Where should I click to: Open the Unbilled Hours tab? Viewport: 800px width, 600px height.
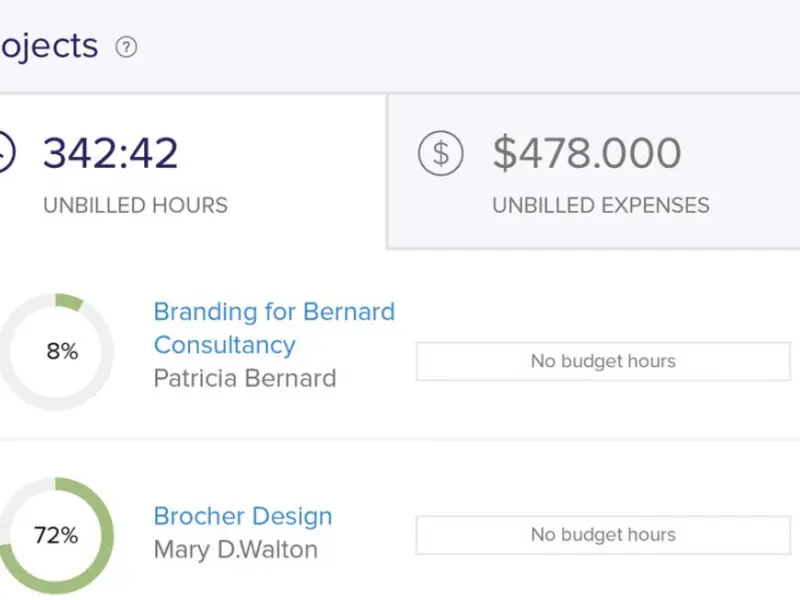click(190, 172)
